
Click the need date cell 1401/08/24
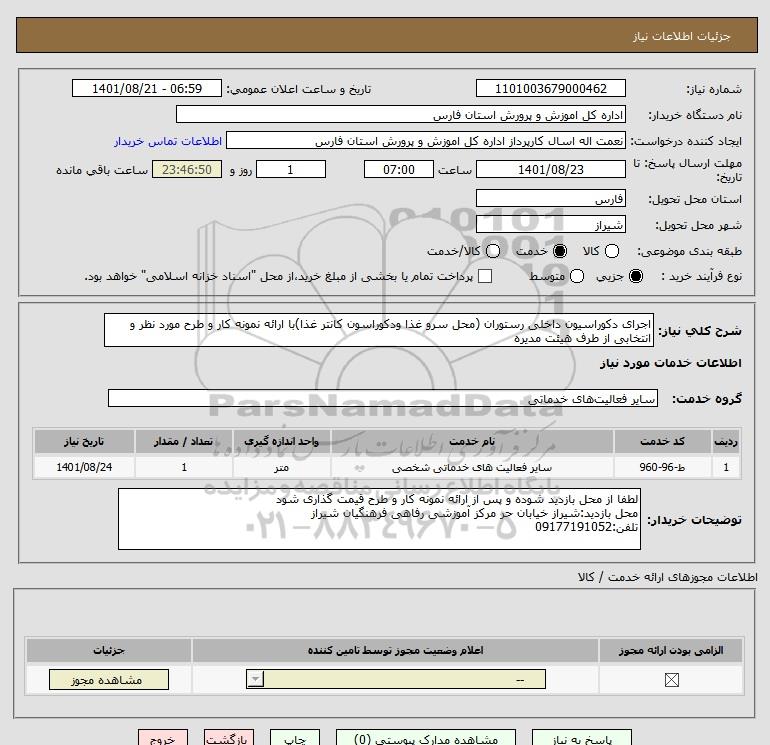click(x=84, y=467)
